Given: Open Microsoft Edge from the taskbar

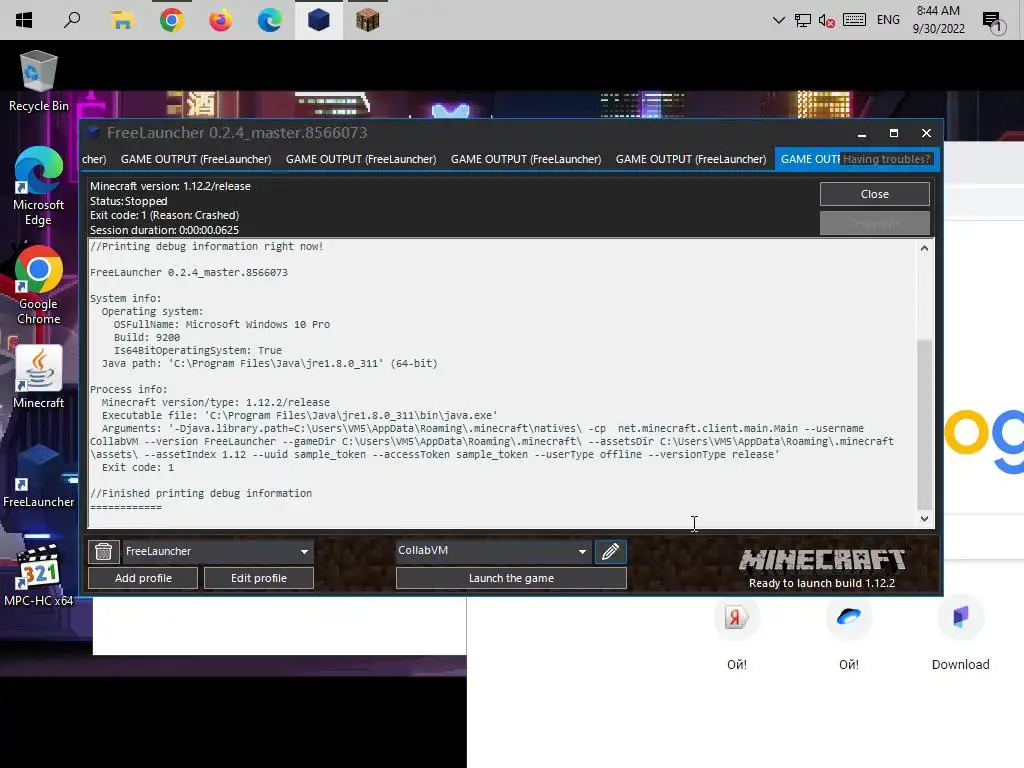Looking at the screenshot, I should pos(269,20).
